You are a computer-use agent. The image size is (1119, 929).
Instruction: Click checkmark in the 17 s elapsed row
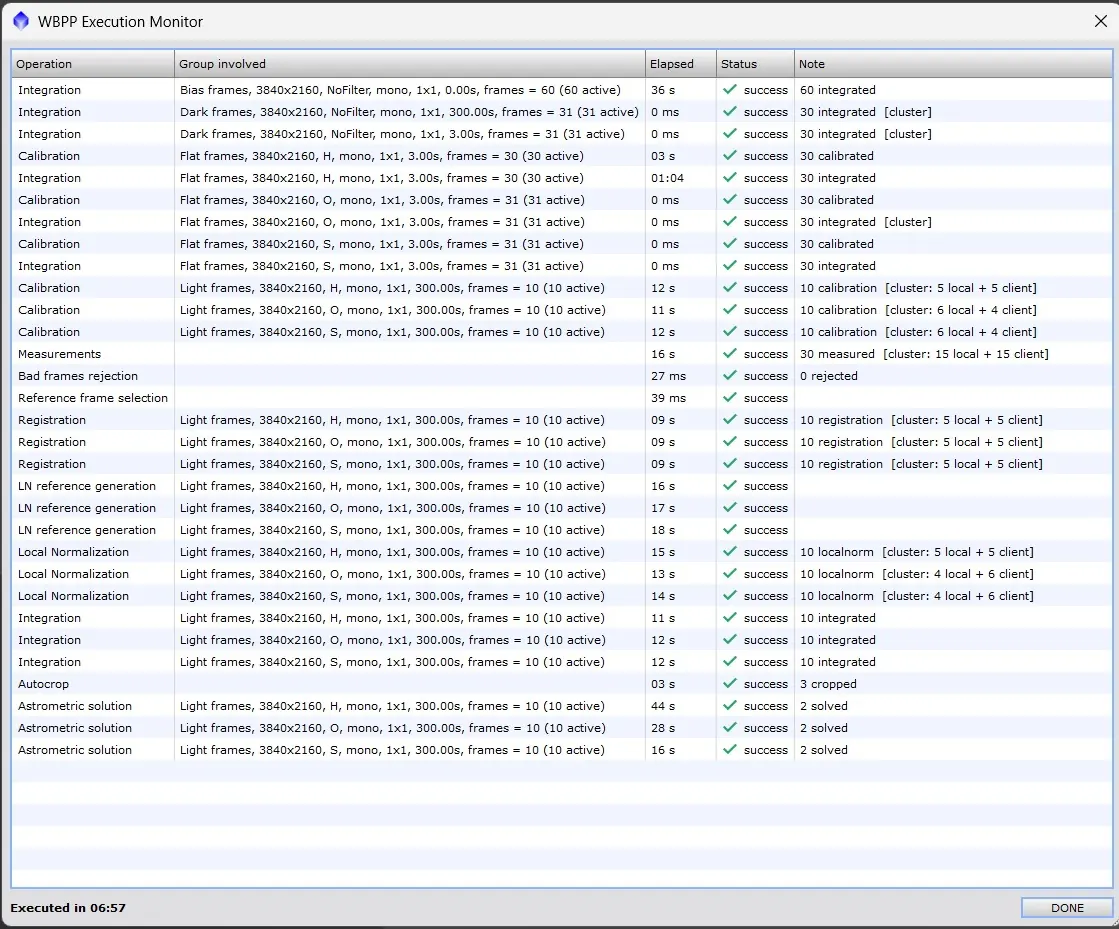729,507
